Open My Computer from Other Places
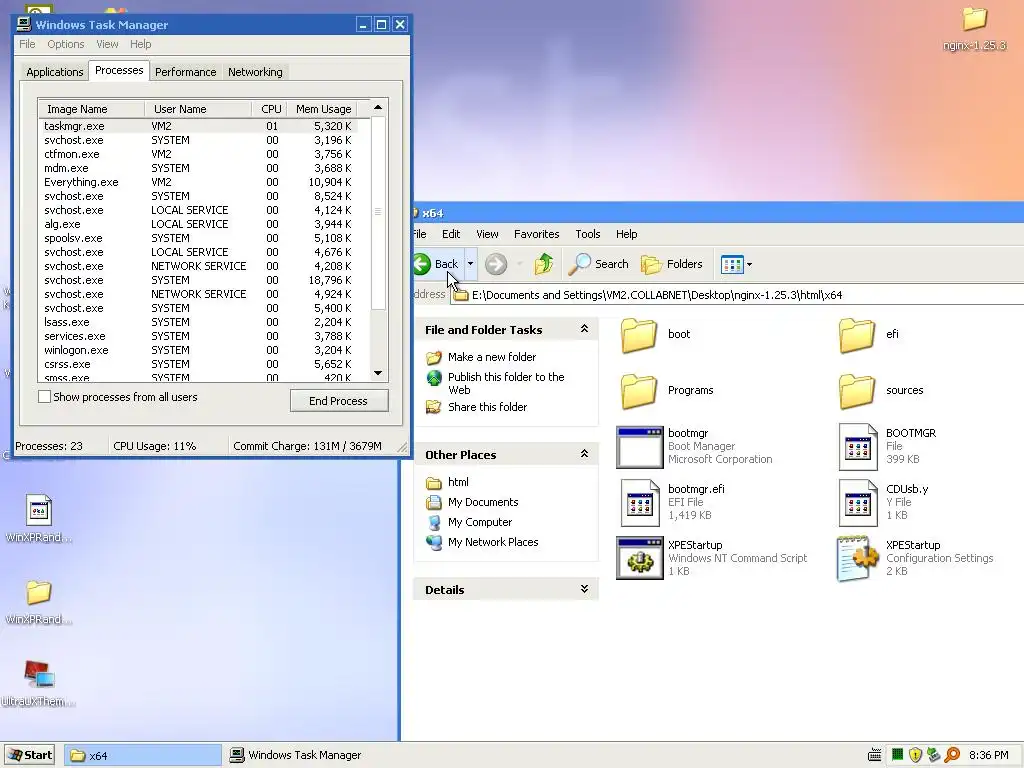Viewport: 1024px width, 768px height. tap(479, 522)
